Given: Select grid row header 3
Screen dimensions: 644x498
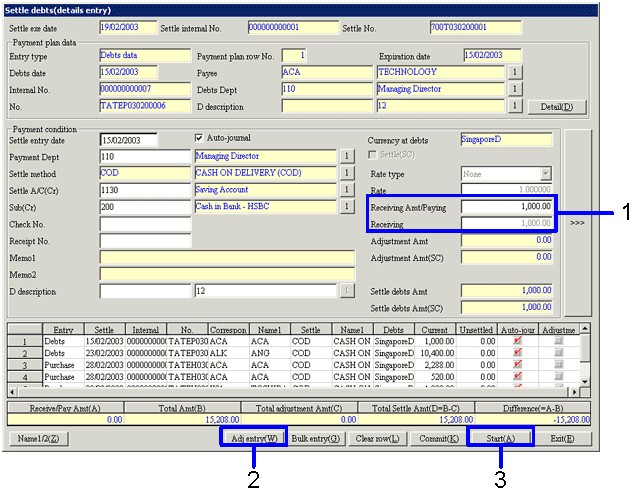Looking at the screenshot, I should (x=25, y=365).
